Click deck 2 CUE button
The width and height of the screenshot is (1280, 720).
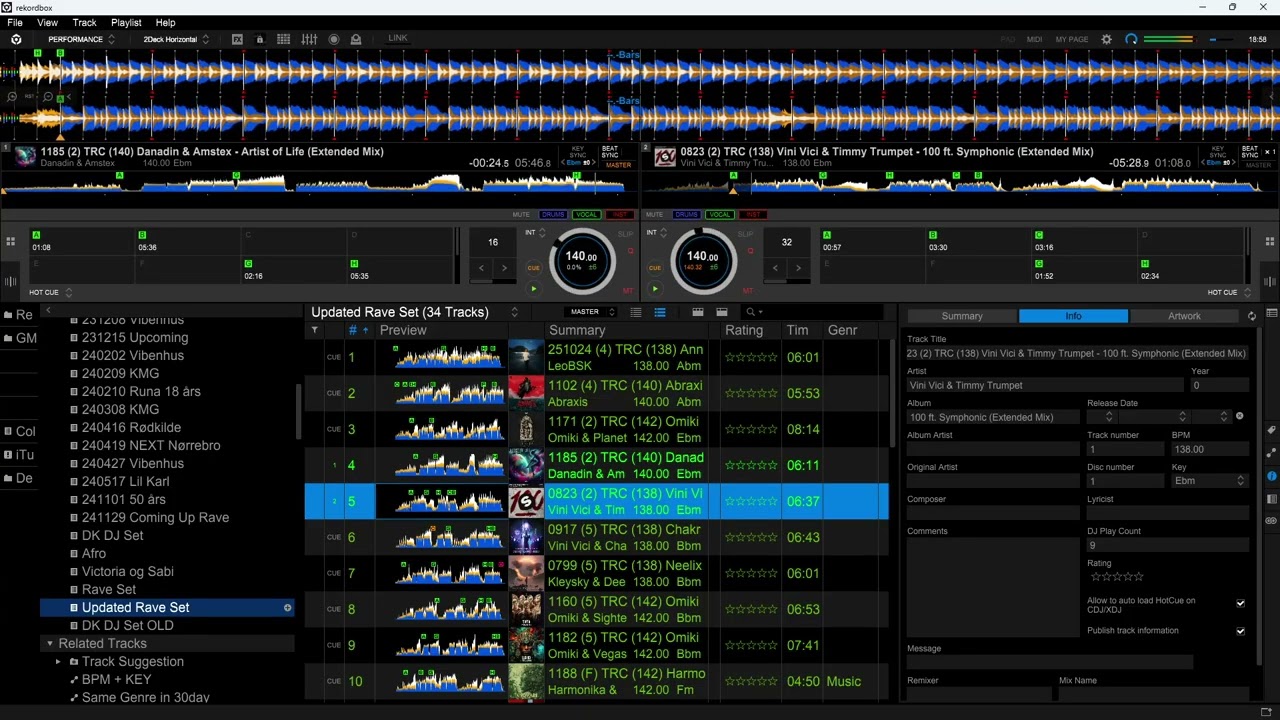(655, 268)
